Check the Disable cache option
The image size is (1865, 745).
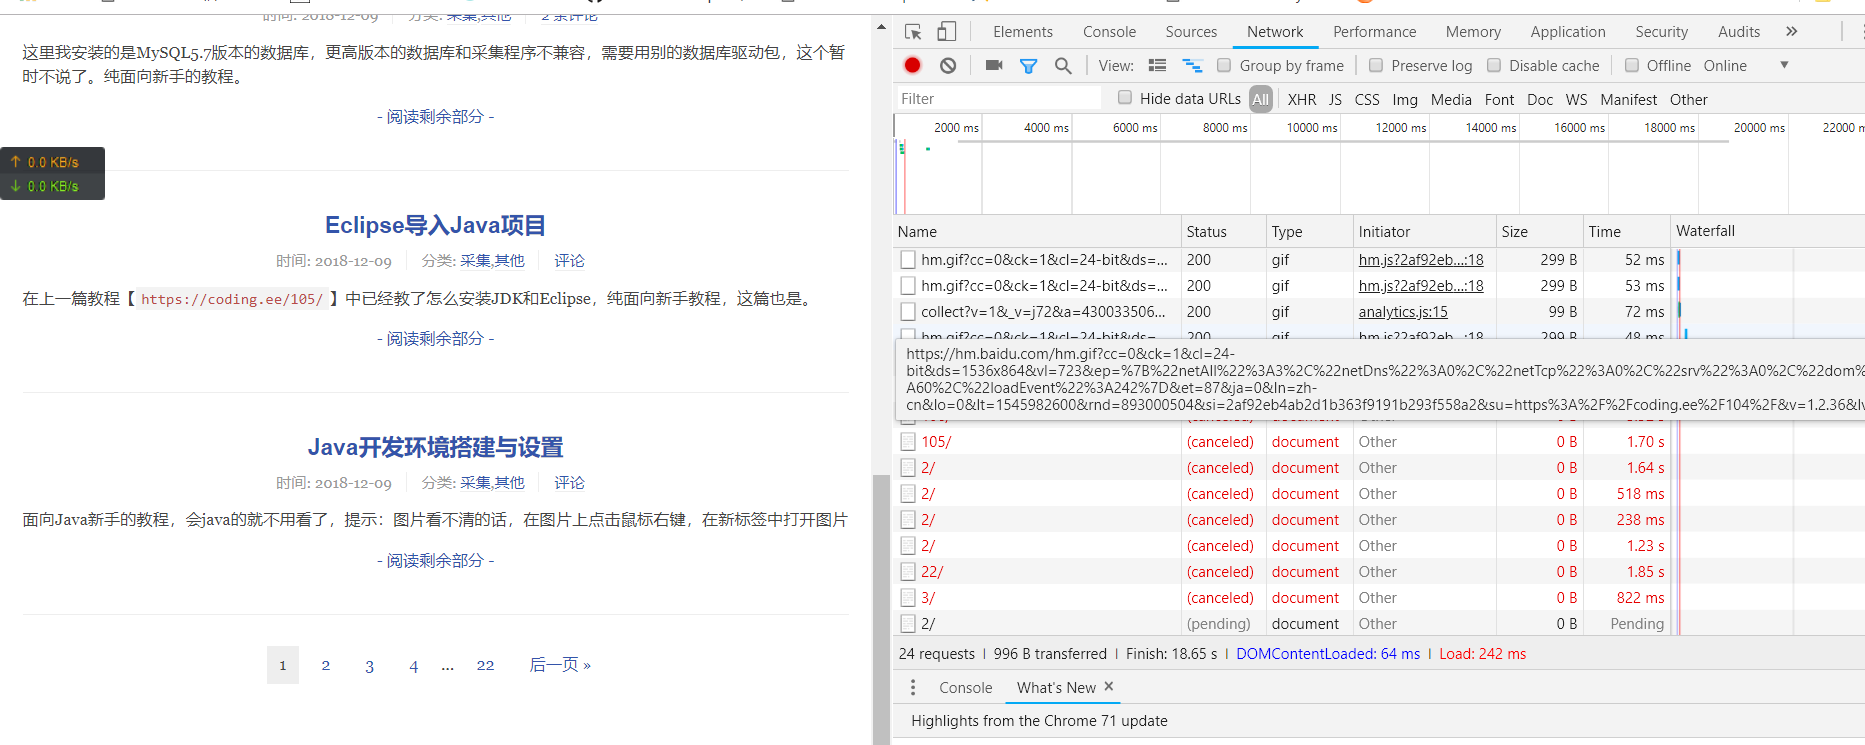click(1494, 65)
